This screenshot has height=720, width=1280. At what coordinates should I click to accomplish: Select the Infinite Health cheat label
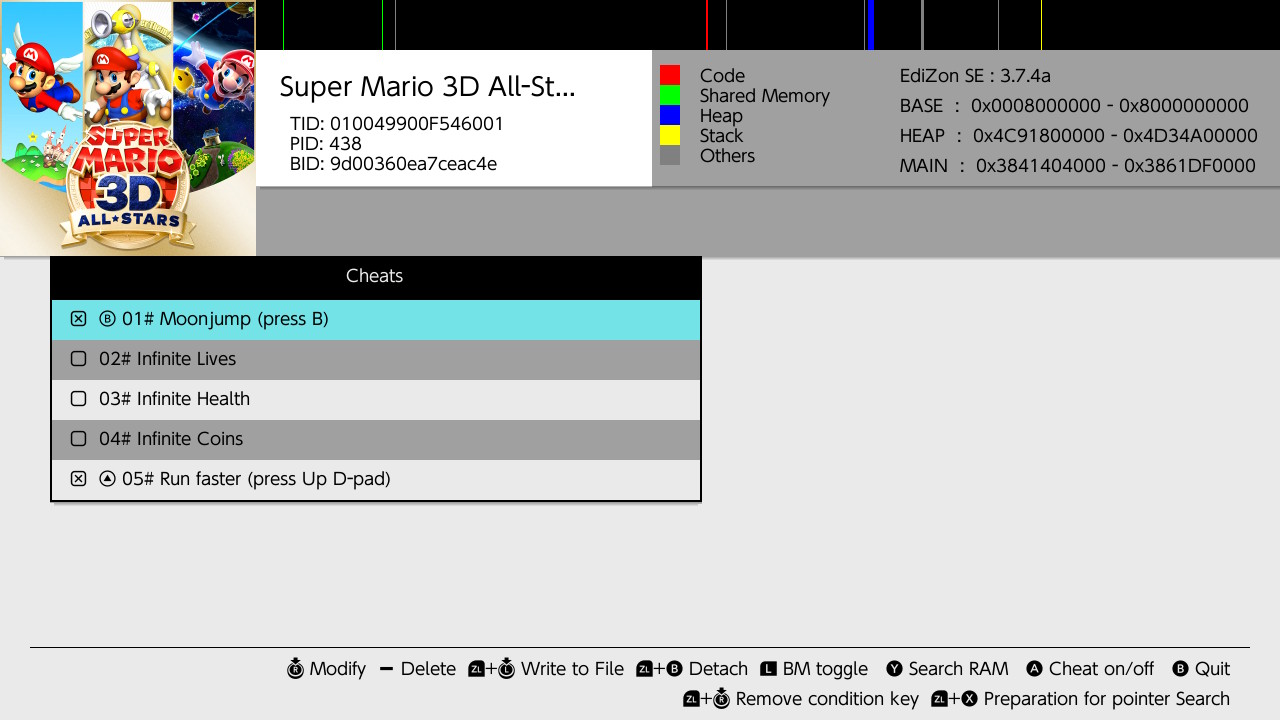pos(174,399)
